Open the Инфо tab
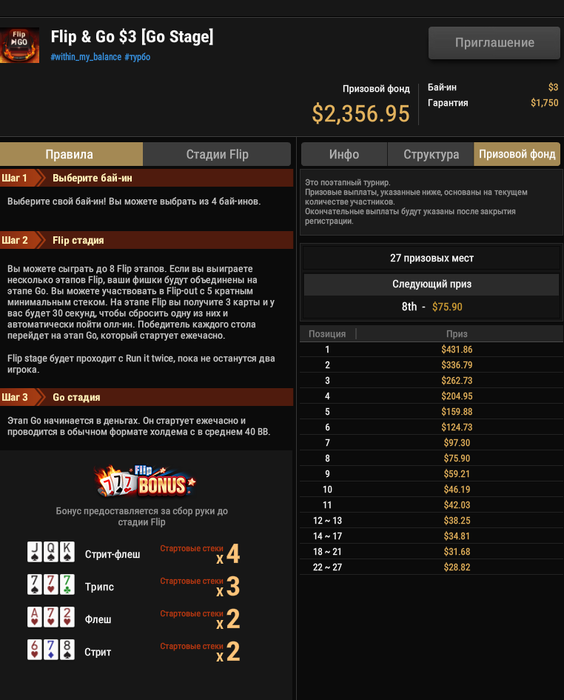The height and width of the screenshot is (700, 564). 344,154
